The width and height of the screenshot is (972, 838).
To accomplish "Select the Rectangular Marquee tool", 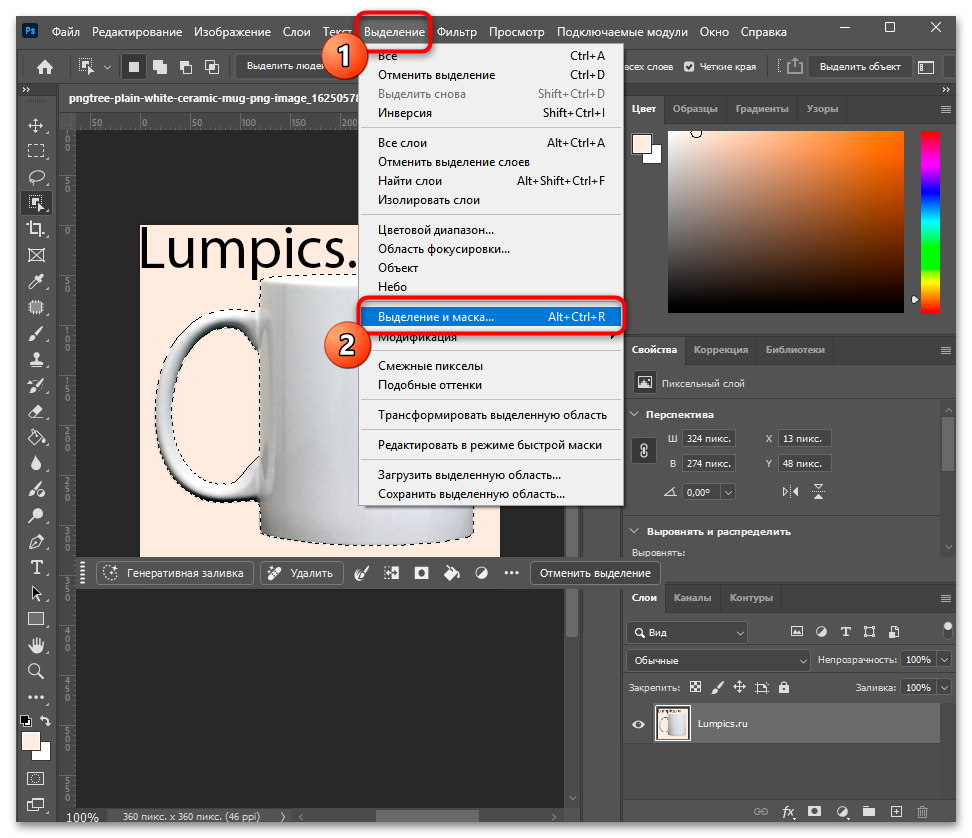I will (x=36, y=151).
